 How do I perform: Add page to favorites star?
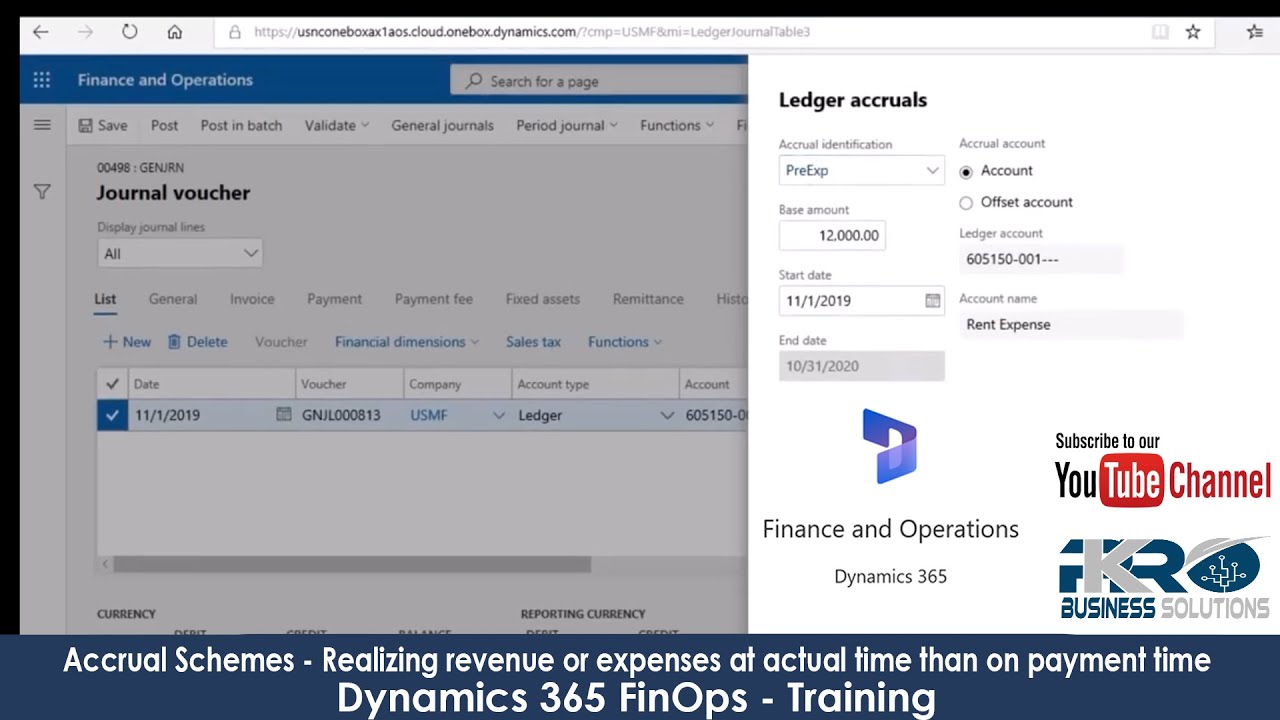1193,32
